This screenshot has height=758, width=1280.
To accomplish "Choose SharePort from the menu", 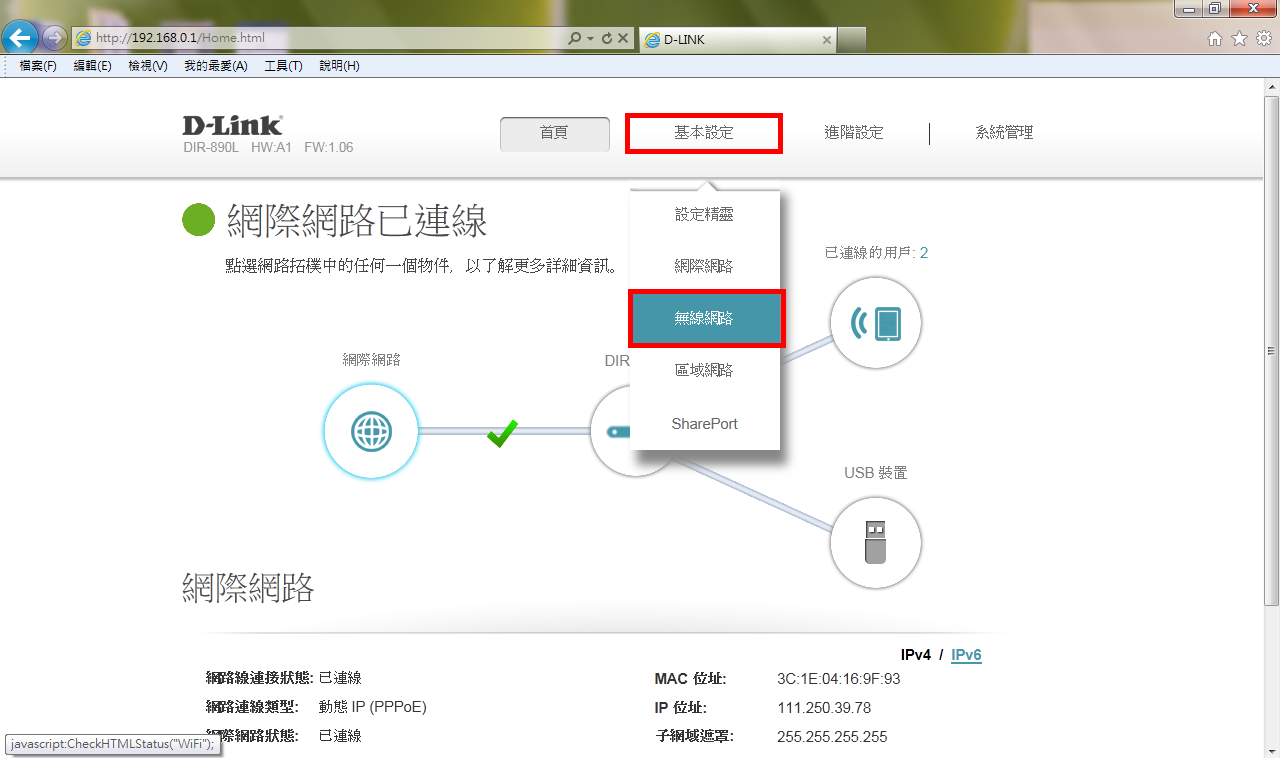I will [x=704, y=424].
